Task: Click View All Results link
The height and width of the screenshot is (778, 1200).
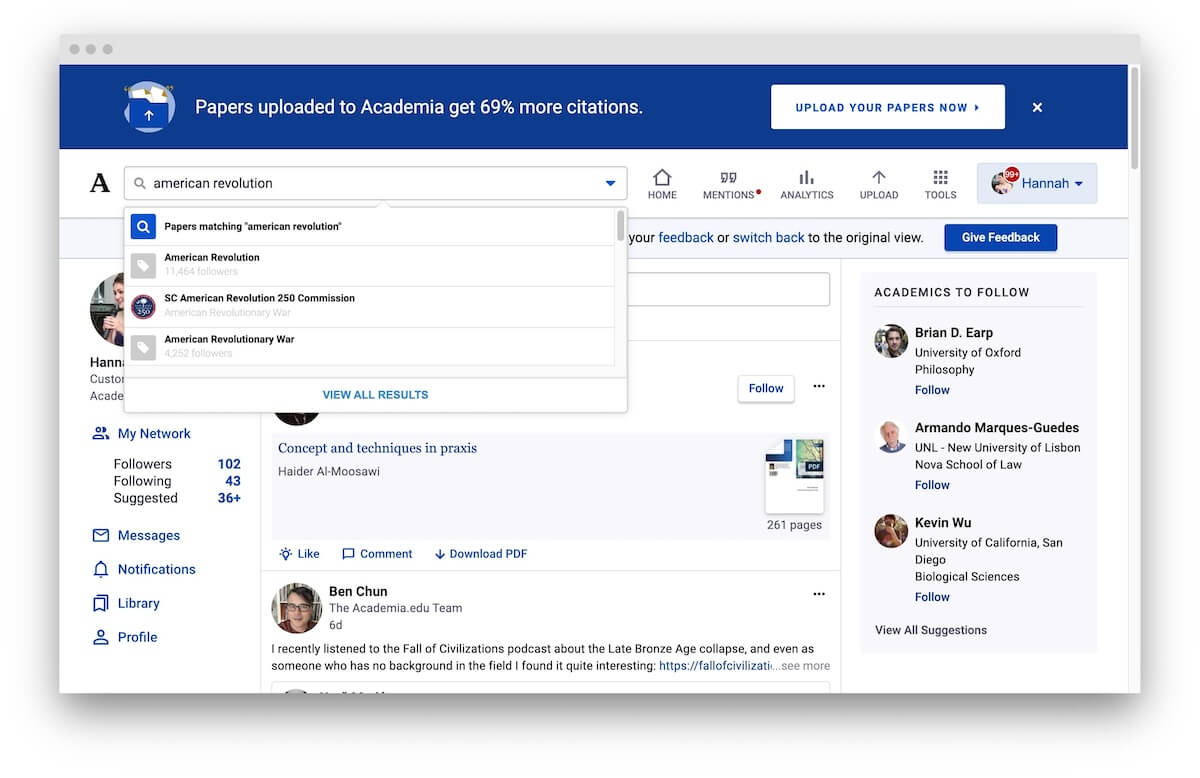Action: 375,395
